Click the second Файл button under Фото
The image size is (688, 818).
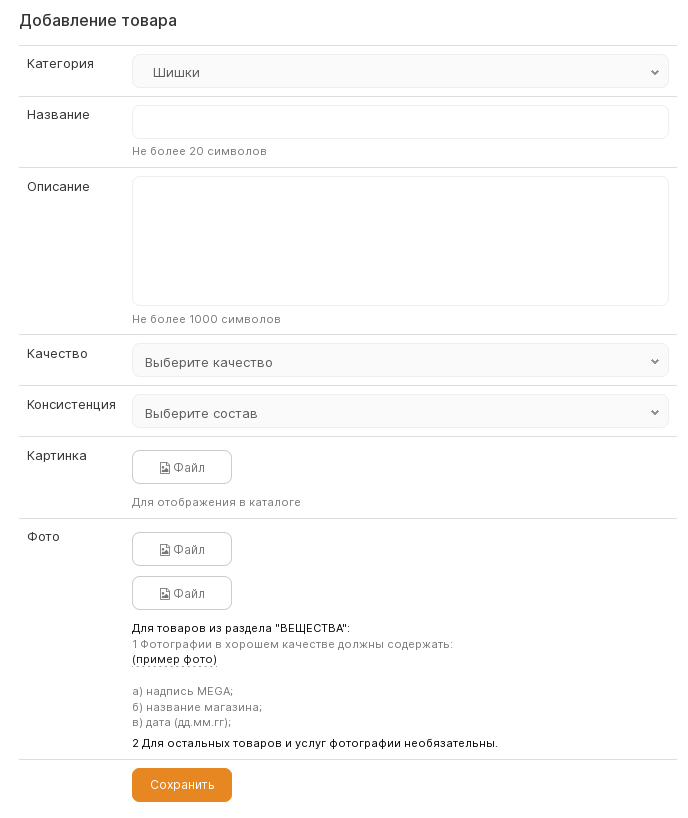[181, 593]
